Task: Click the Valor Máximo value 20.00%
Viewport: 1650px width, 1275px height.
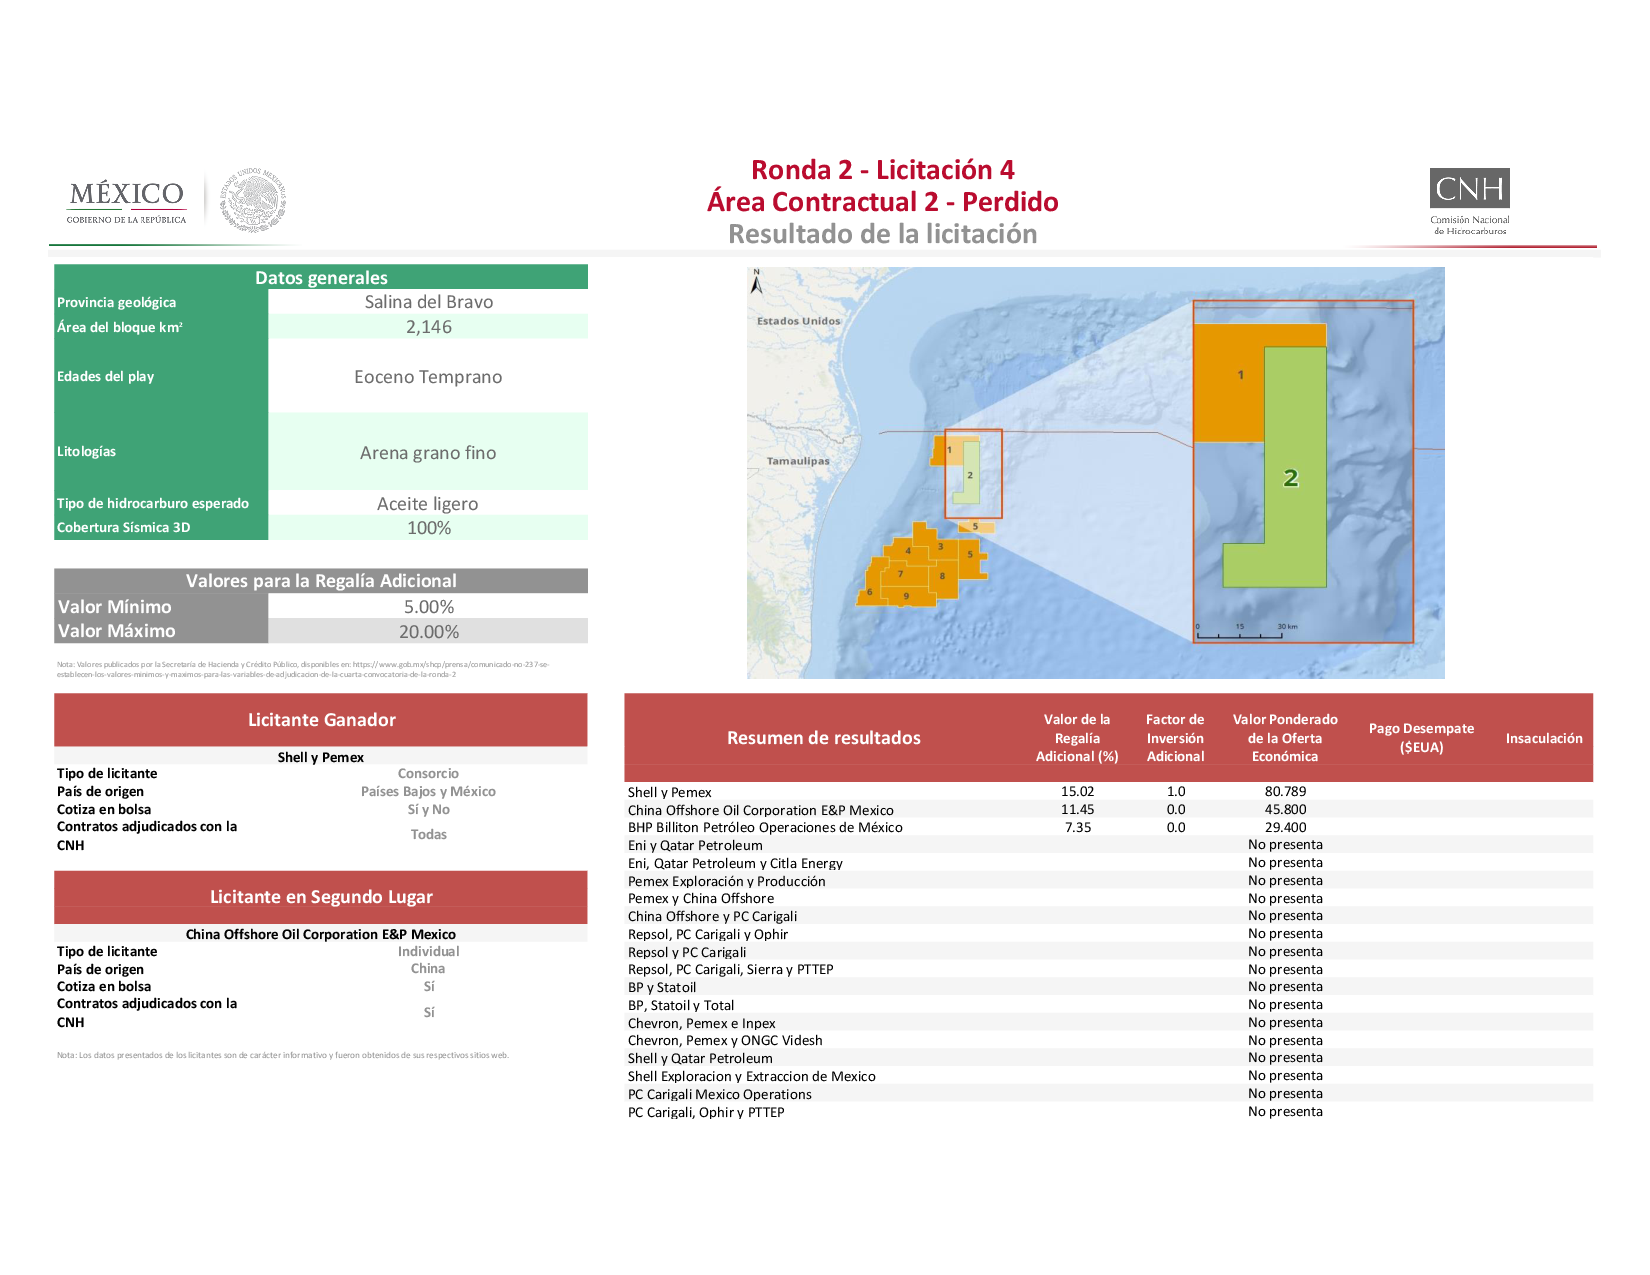Action: pyautogui.click(x=428, y=632)
